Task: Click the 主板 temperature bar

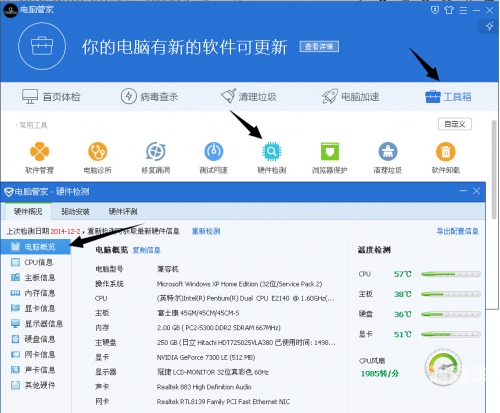Action: click(x=451, y=294)
